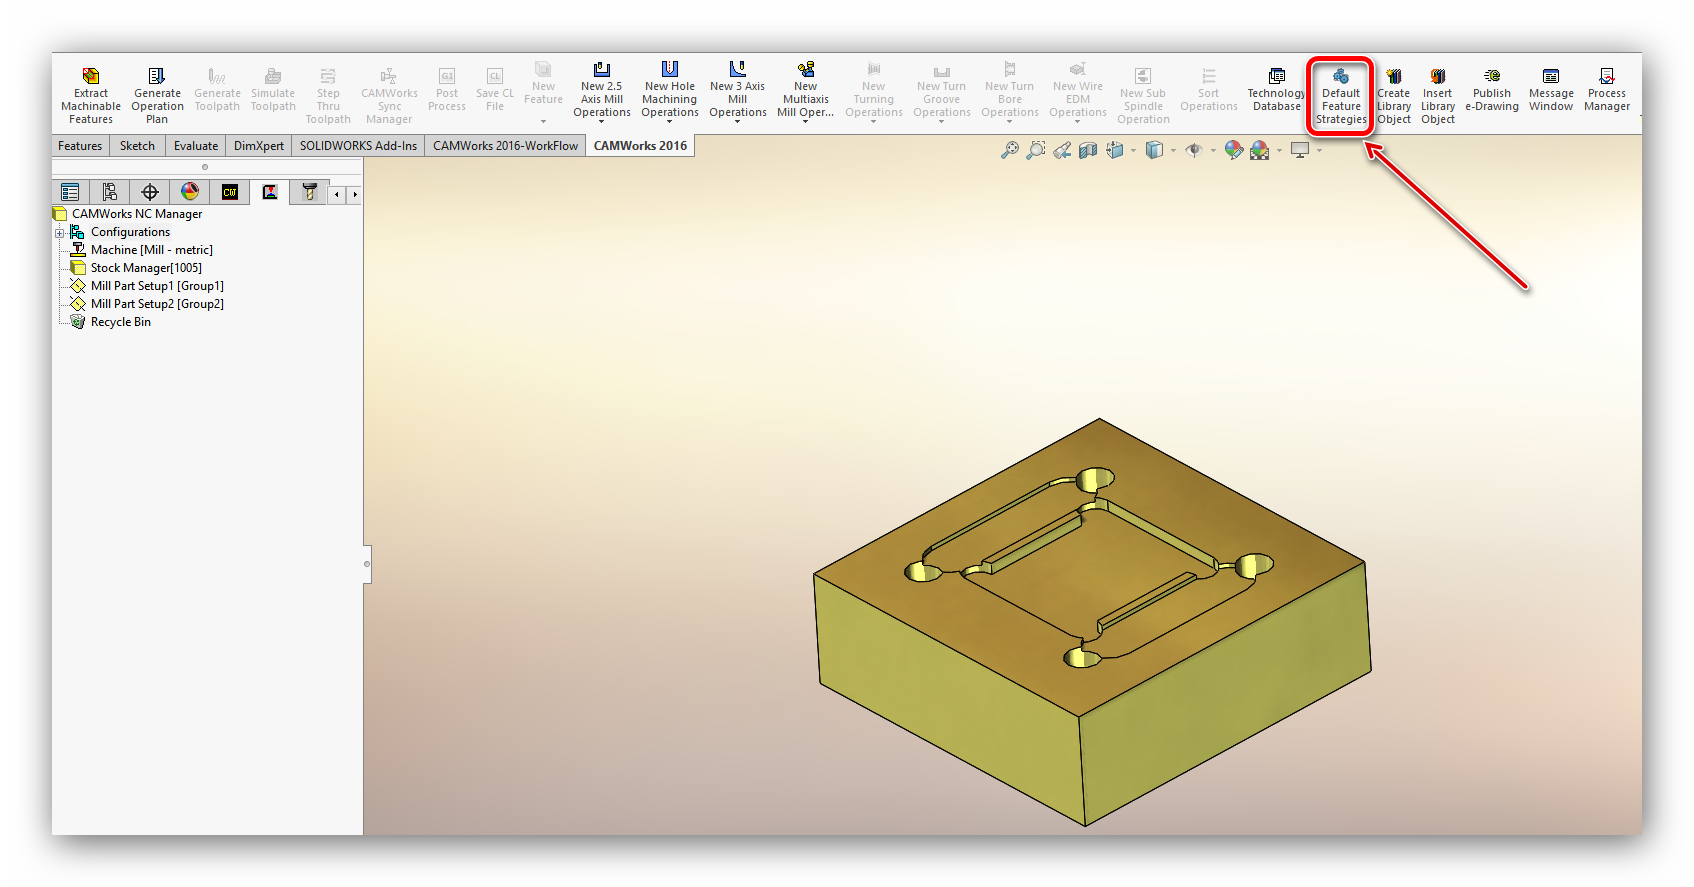Open the Display Style dropdown arrow

[1173, 151]
